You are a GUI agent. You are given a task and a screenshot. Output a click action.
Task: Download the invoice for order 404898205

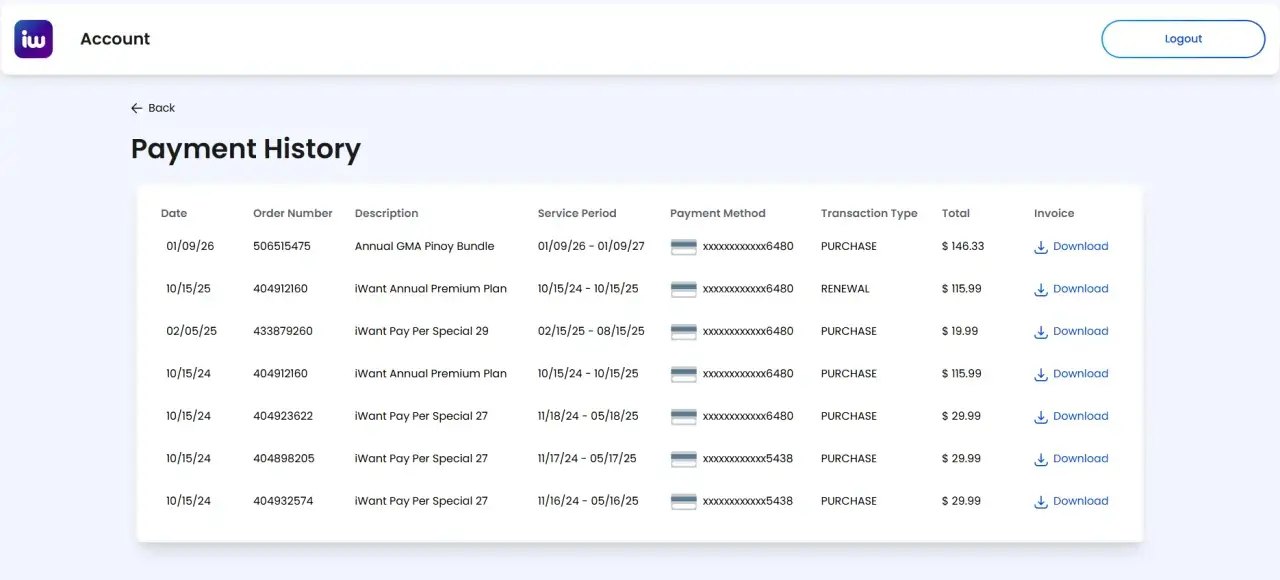pyautogui.click(x=1071, y=459)
